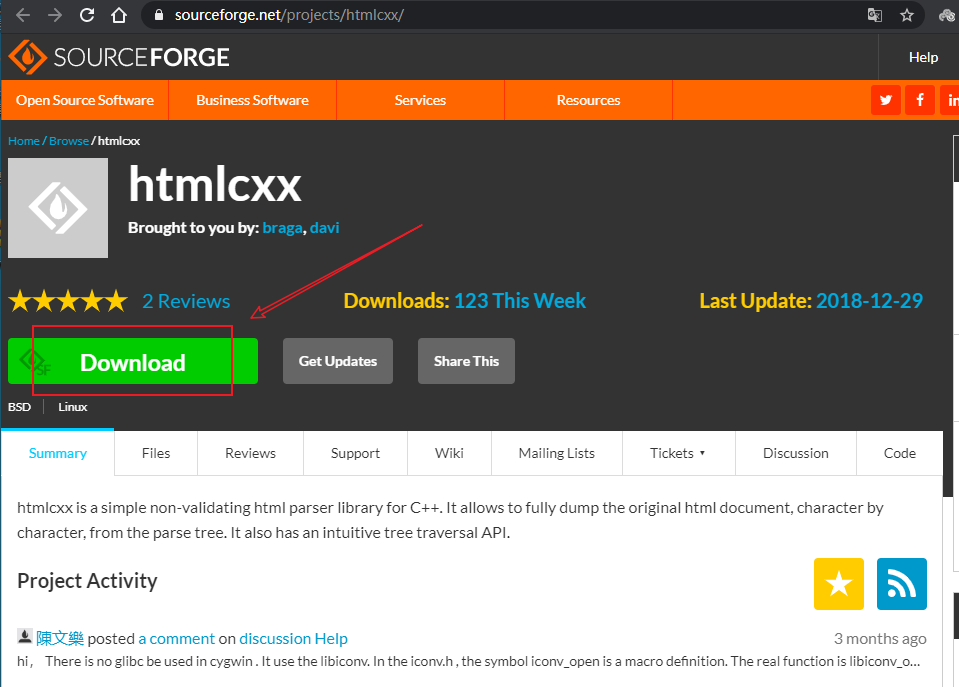The height and width of the screenshot is (687, 959).
Task: Open SourceForge's Twitter page via Twitter icon
Action: click(x=885, y=100)
